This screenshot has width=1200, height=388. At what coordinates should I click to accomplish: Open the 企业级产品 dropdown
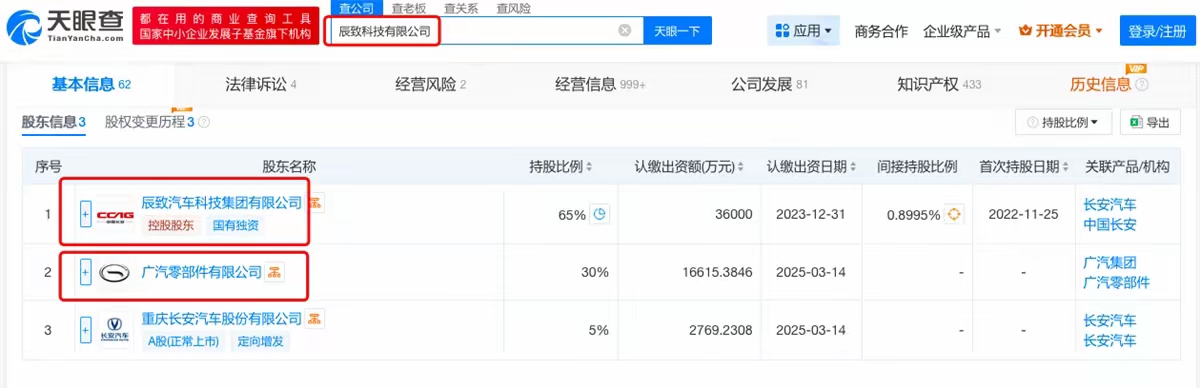(962, 31)
